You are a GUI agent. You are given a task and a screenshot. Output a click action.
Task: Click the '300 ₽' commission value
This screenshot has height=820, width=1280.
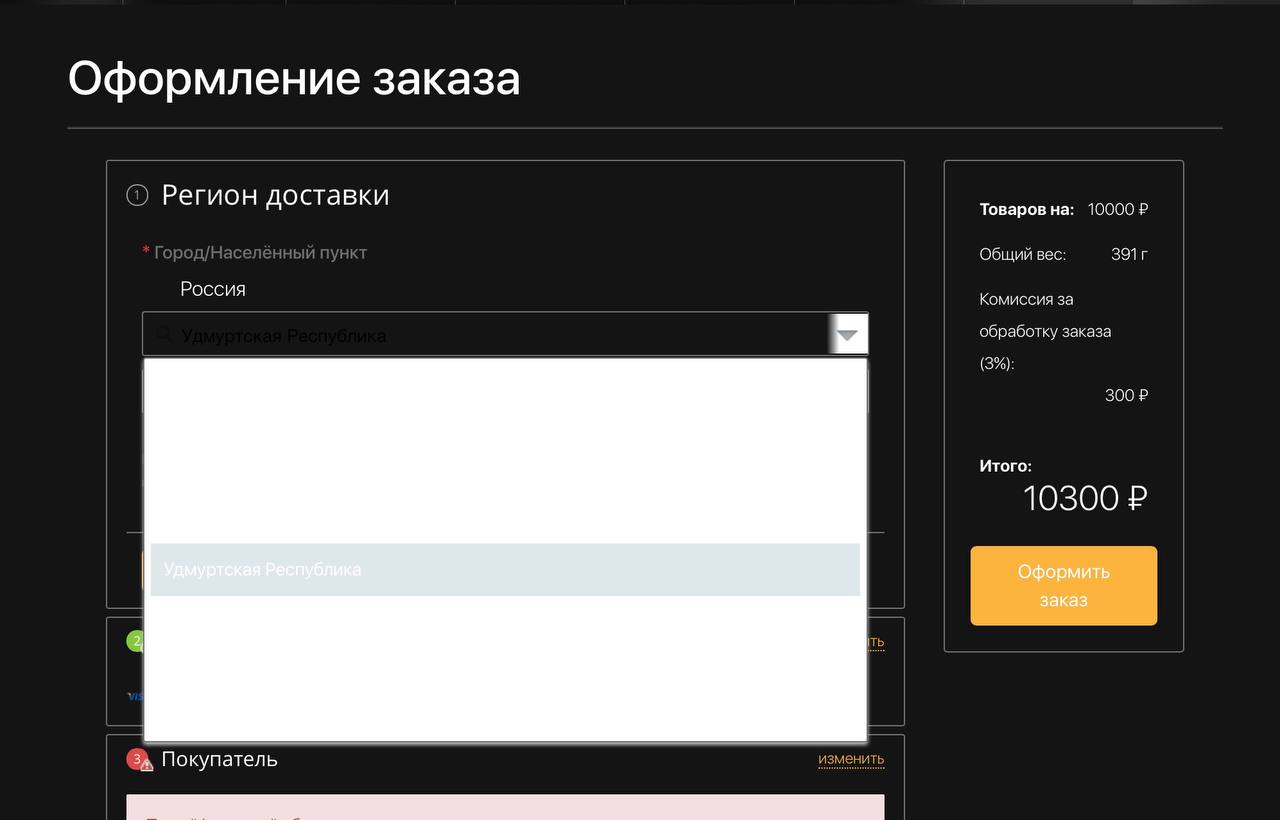(1126, 396)
